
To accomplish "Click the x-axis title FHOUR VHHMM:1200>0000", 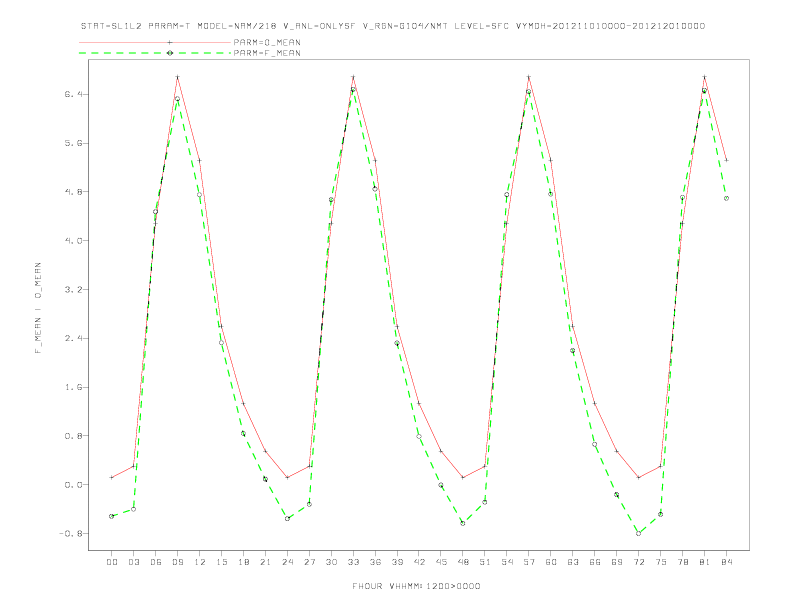I will tap(416, 586).
